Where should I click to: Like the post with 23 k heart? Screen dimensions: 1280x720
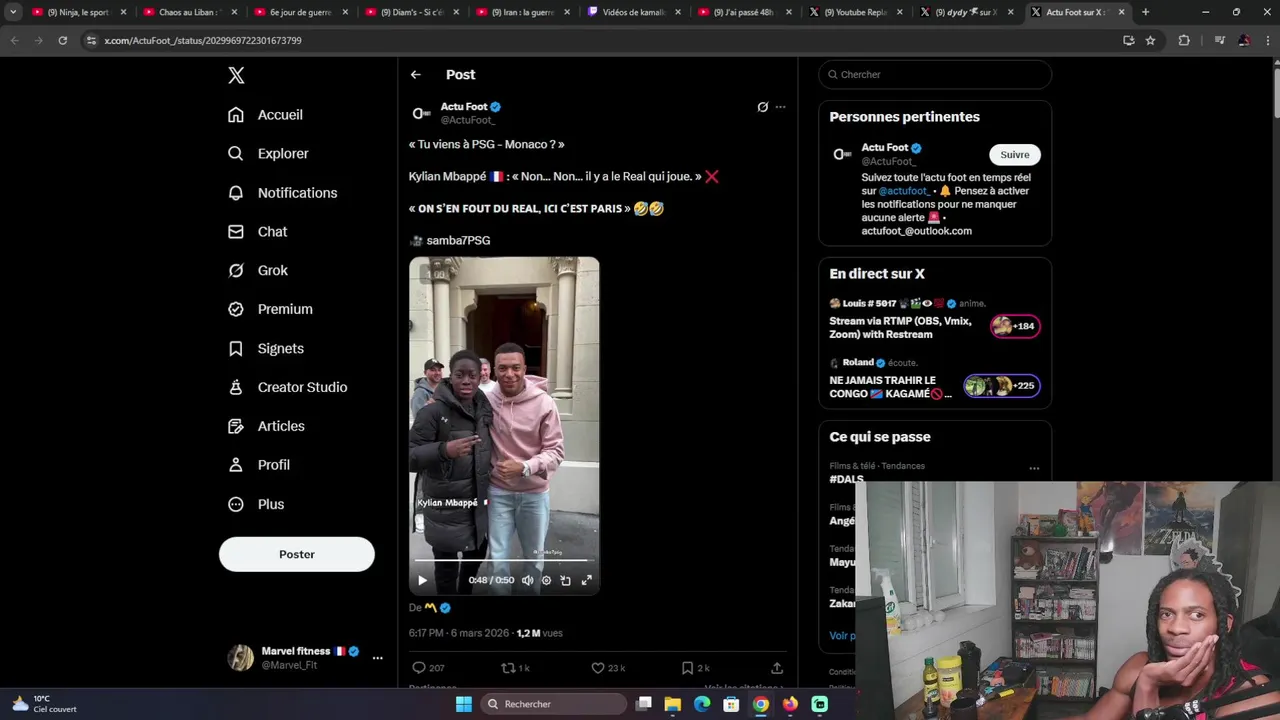click(x=607, y=668)
